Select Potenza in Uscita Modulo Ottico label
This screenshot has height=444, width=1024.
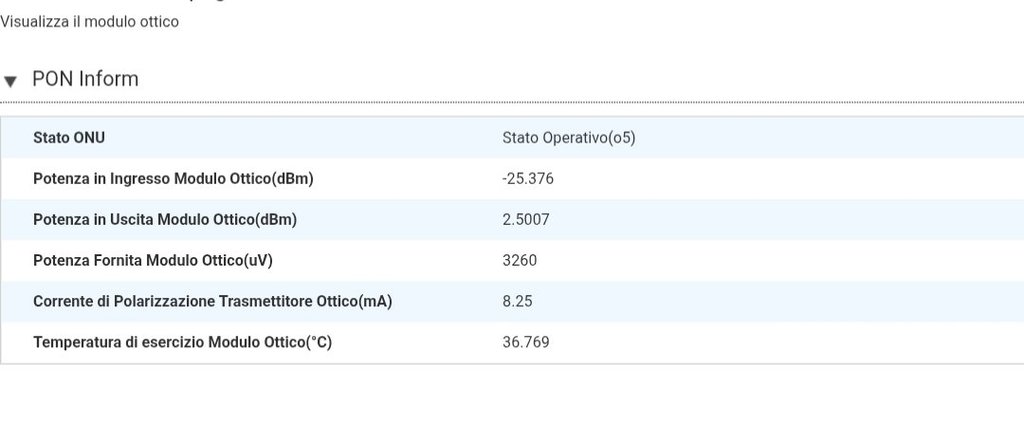point(165,220)
